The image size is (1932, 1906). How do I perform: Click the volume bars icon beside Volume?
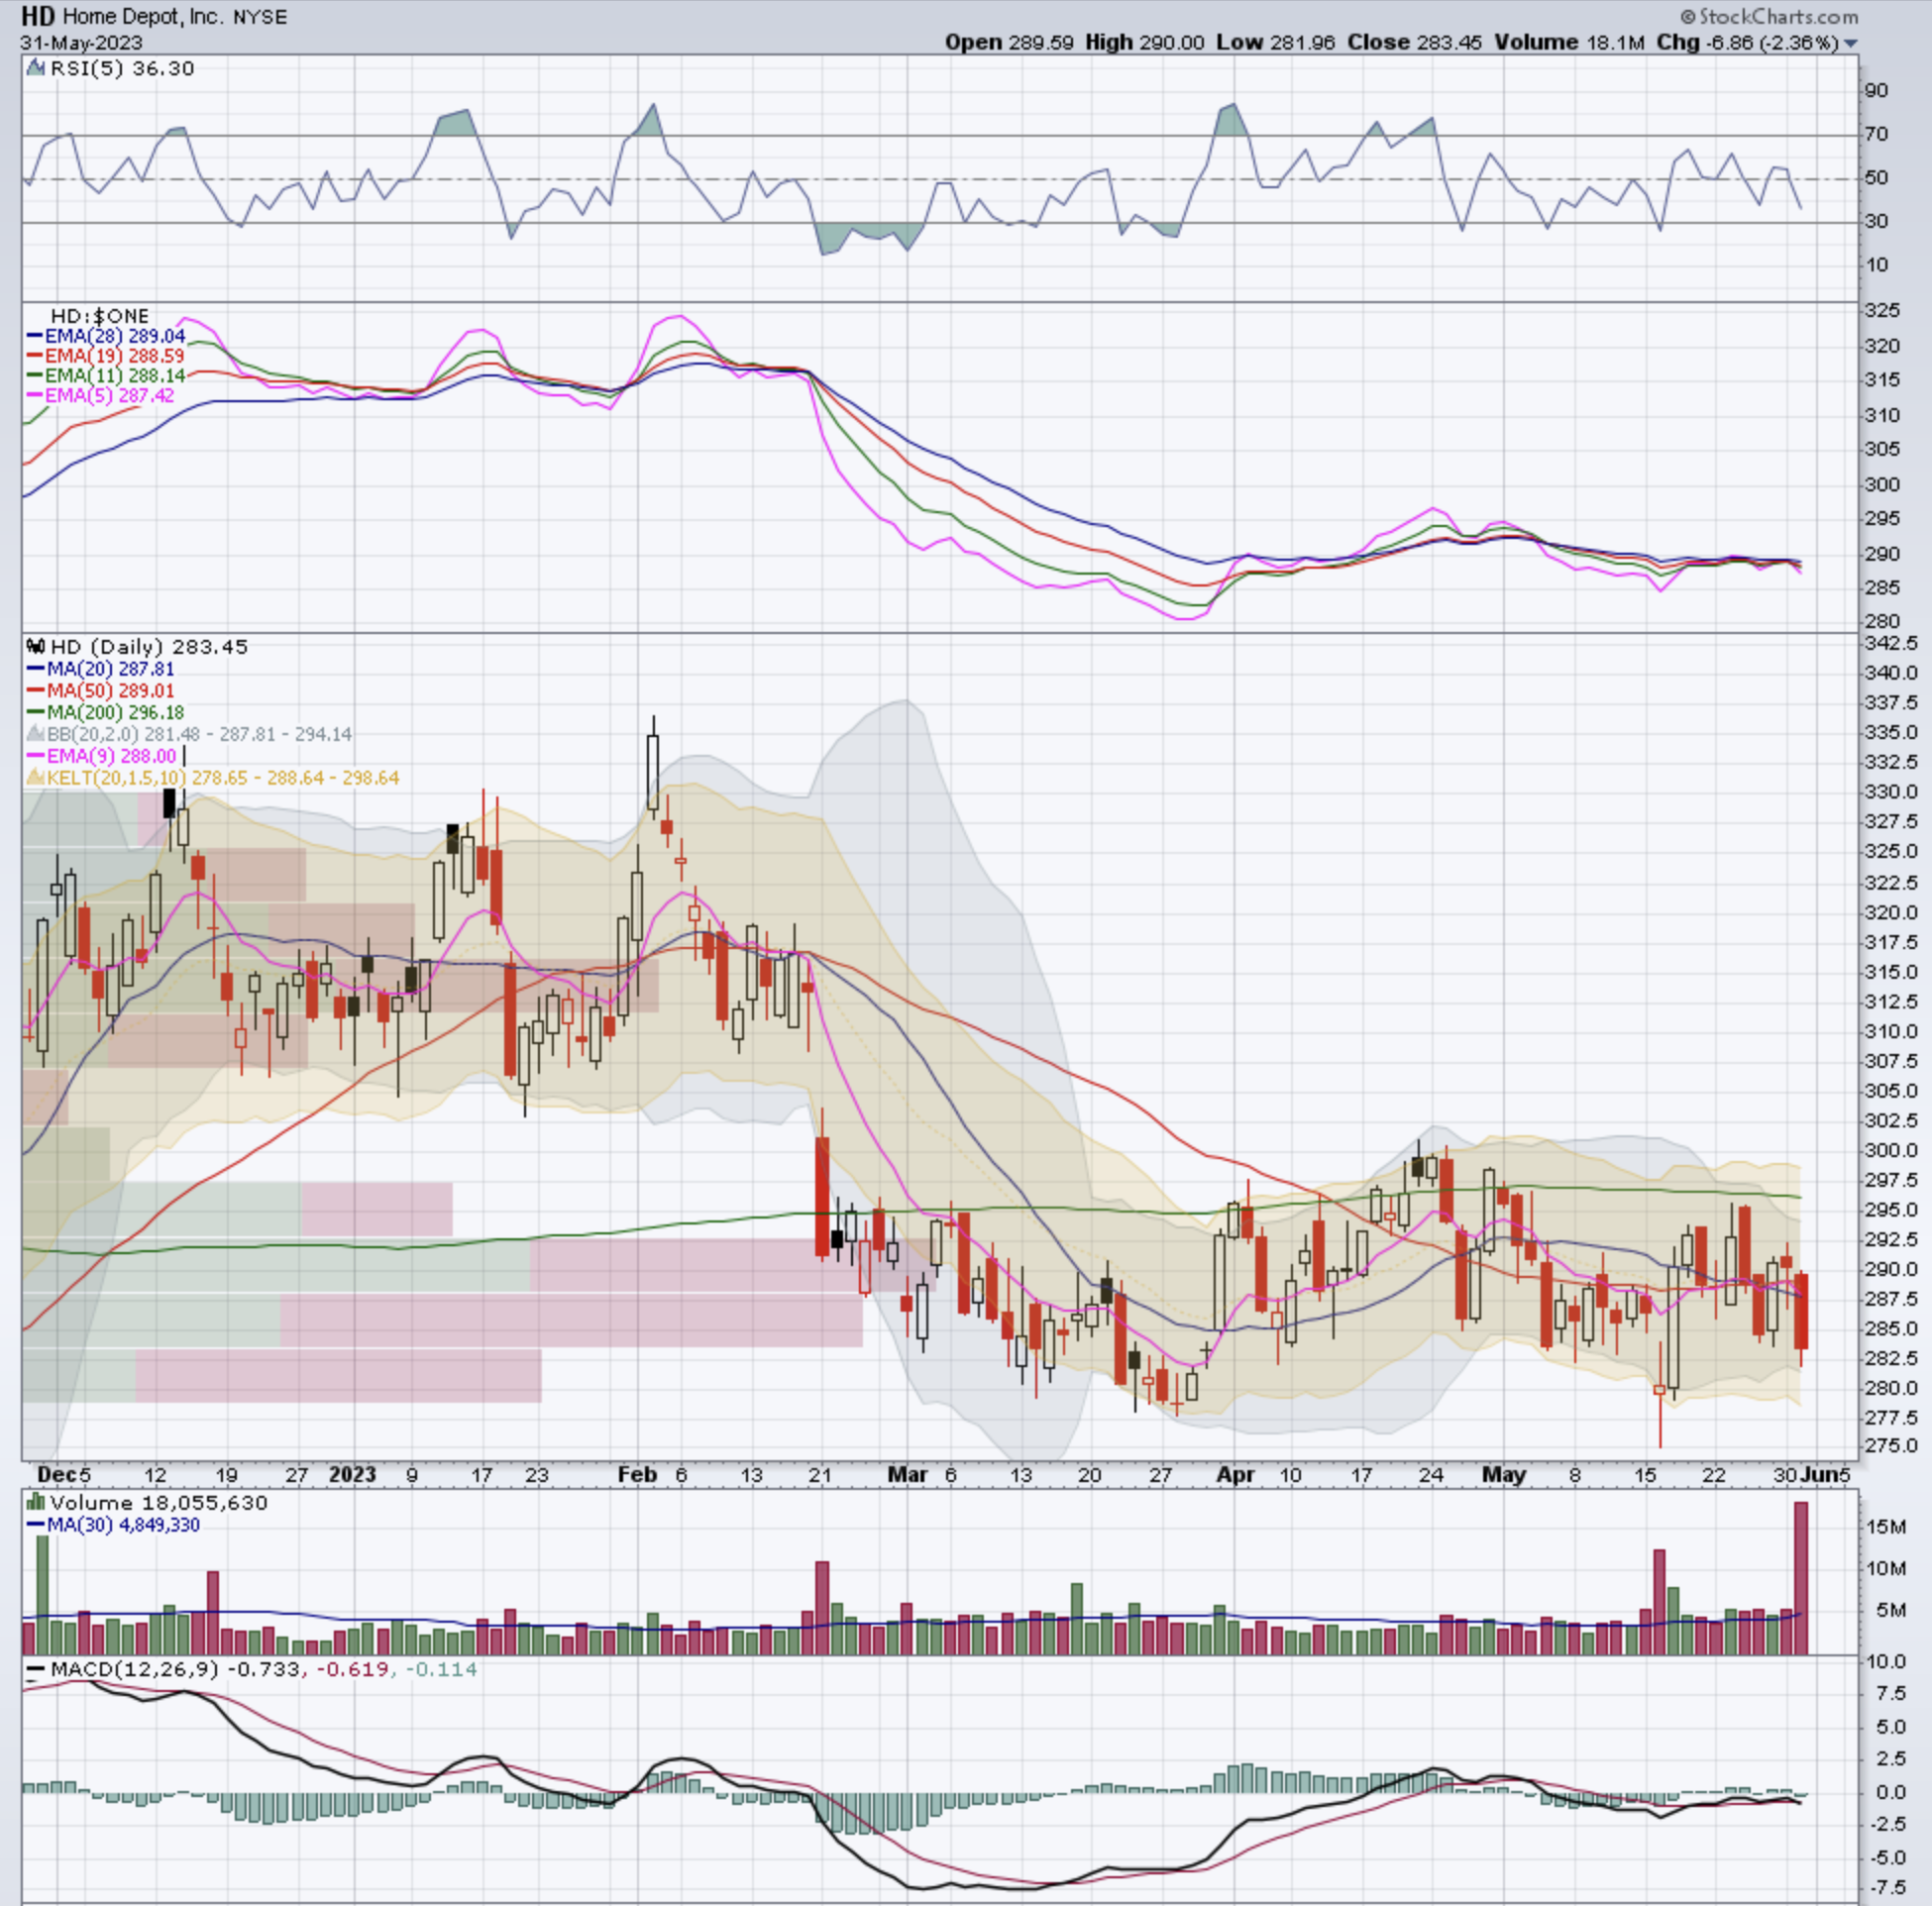point(36,1502)
